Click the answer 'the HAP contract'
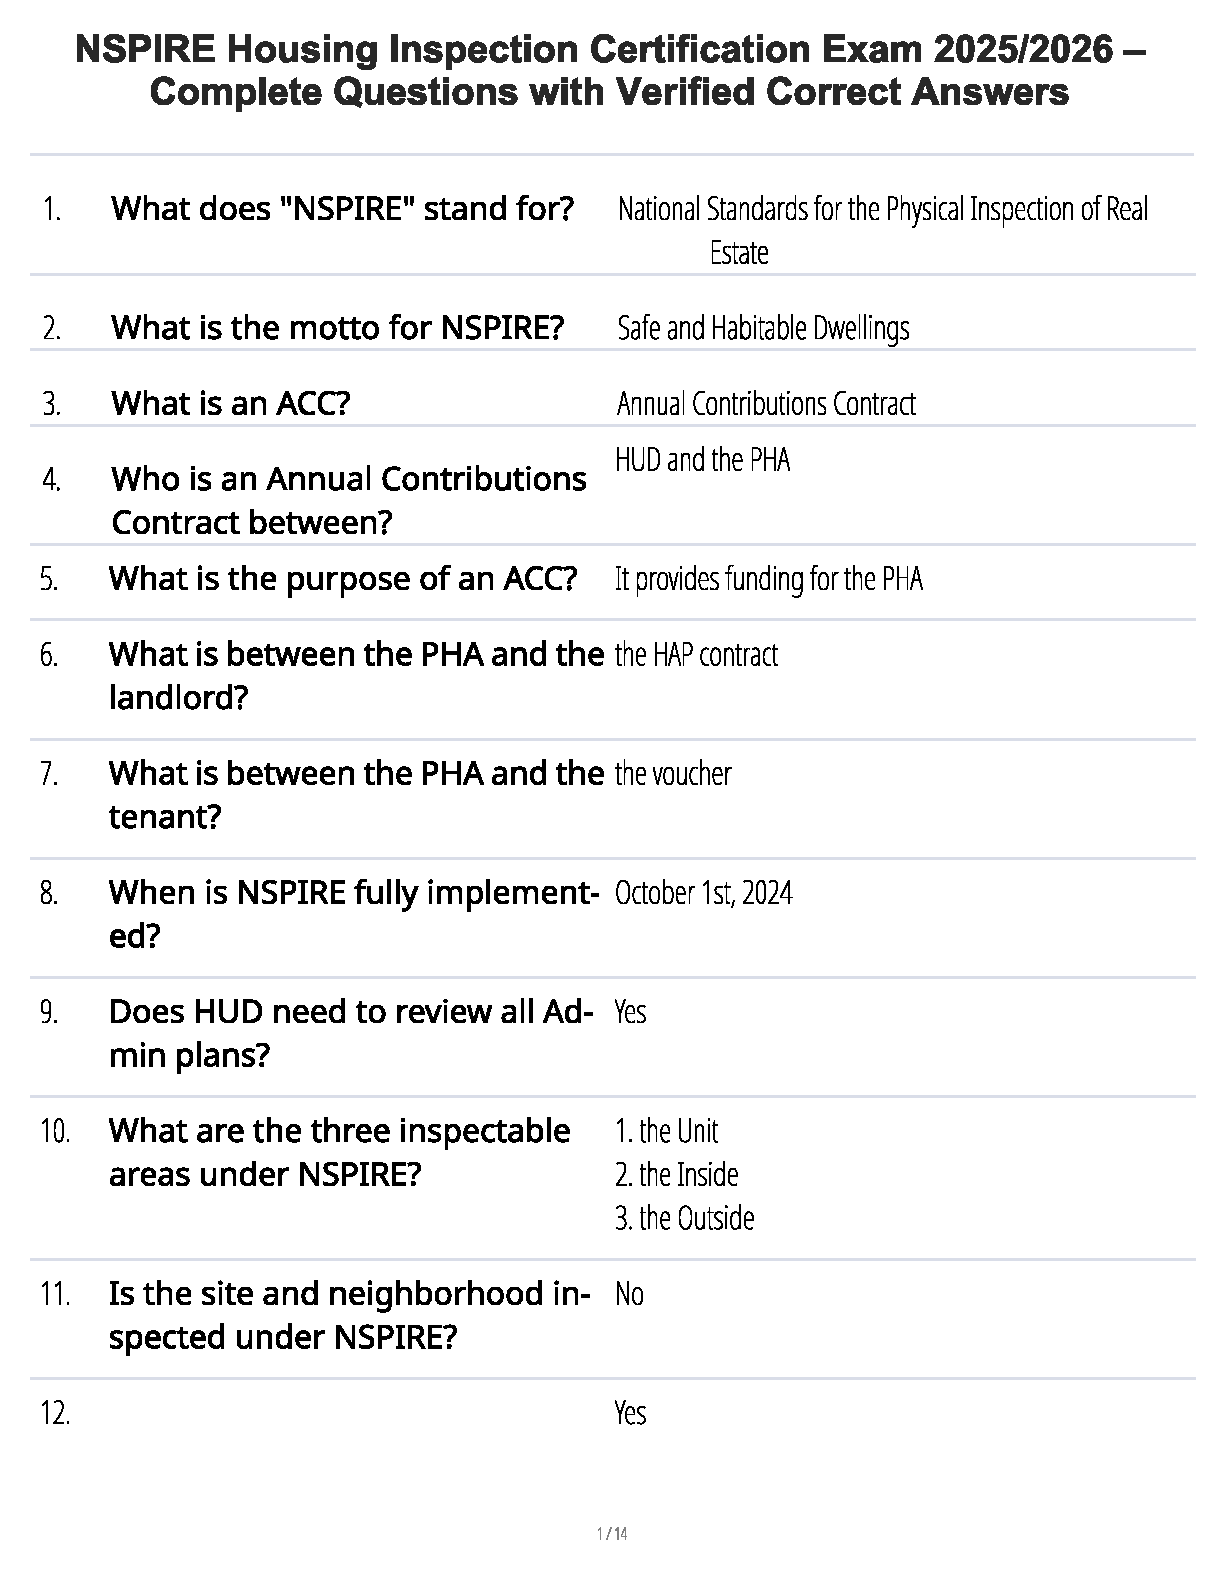This screenshot has height=1584, width=1224. [696, 655]
